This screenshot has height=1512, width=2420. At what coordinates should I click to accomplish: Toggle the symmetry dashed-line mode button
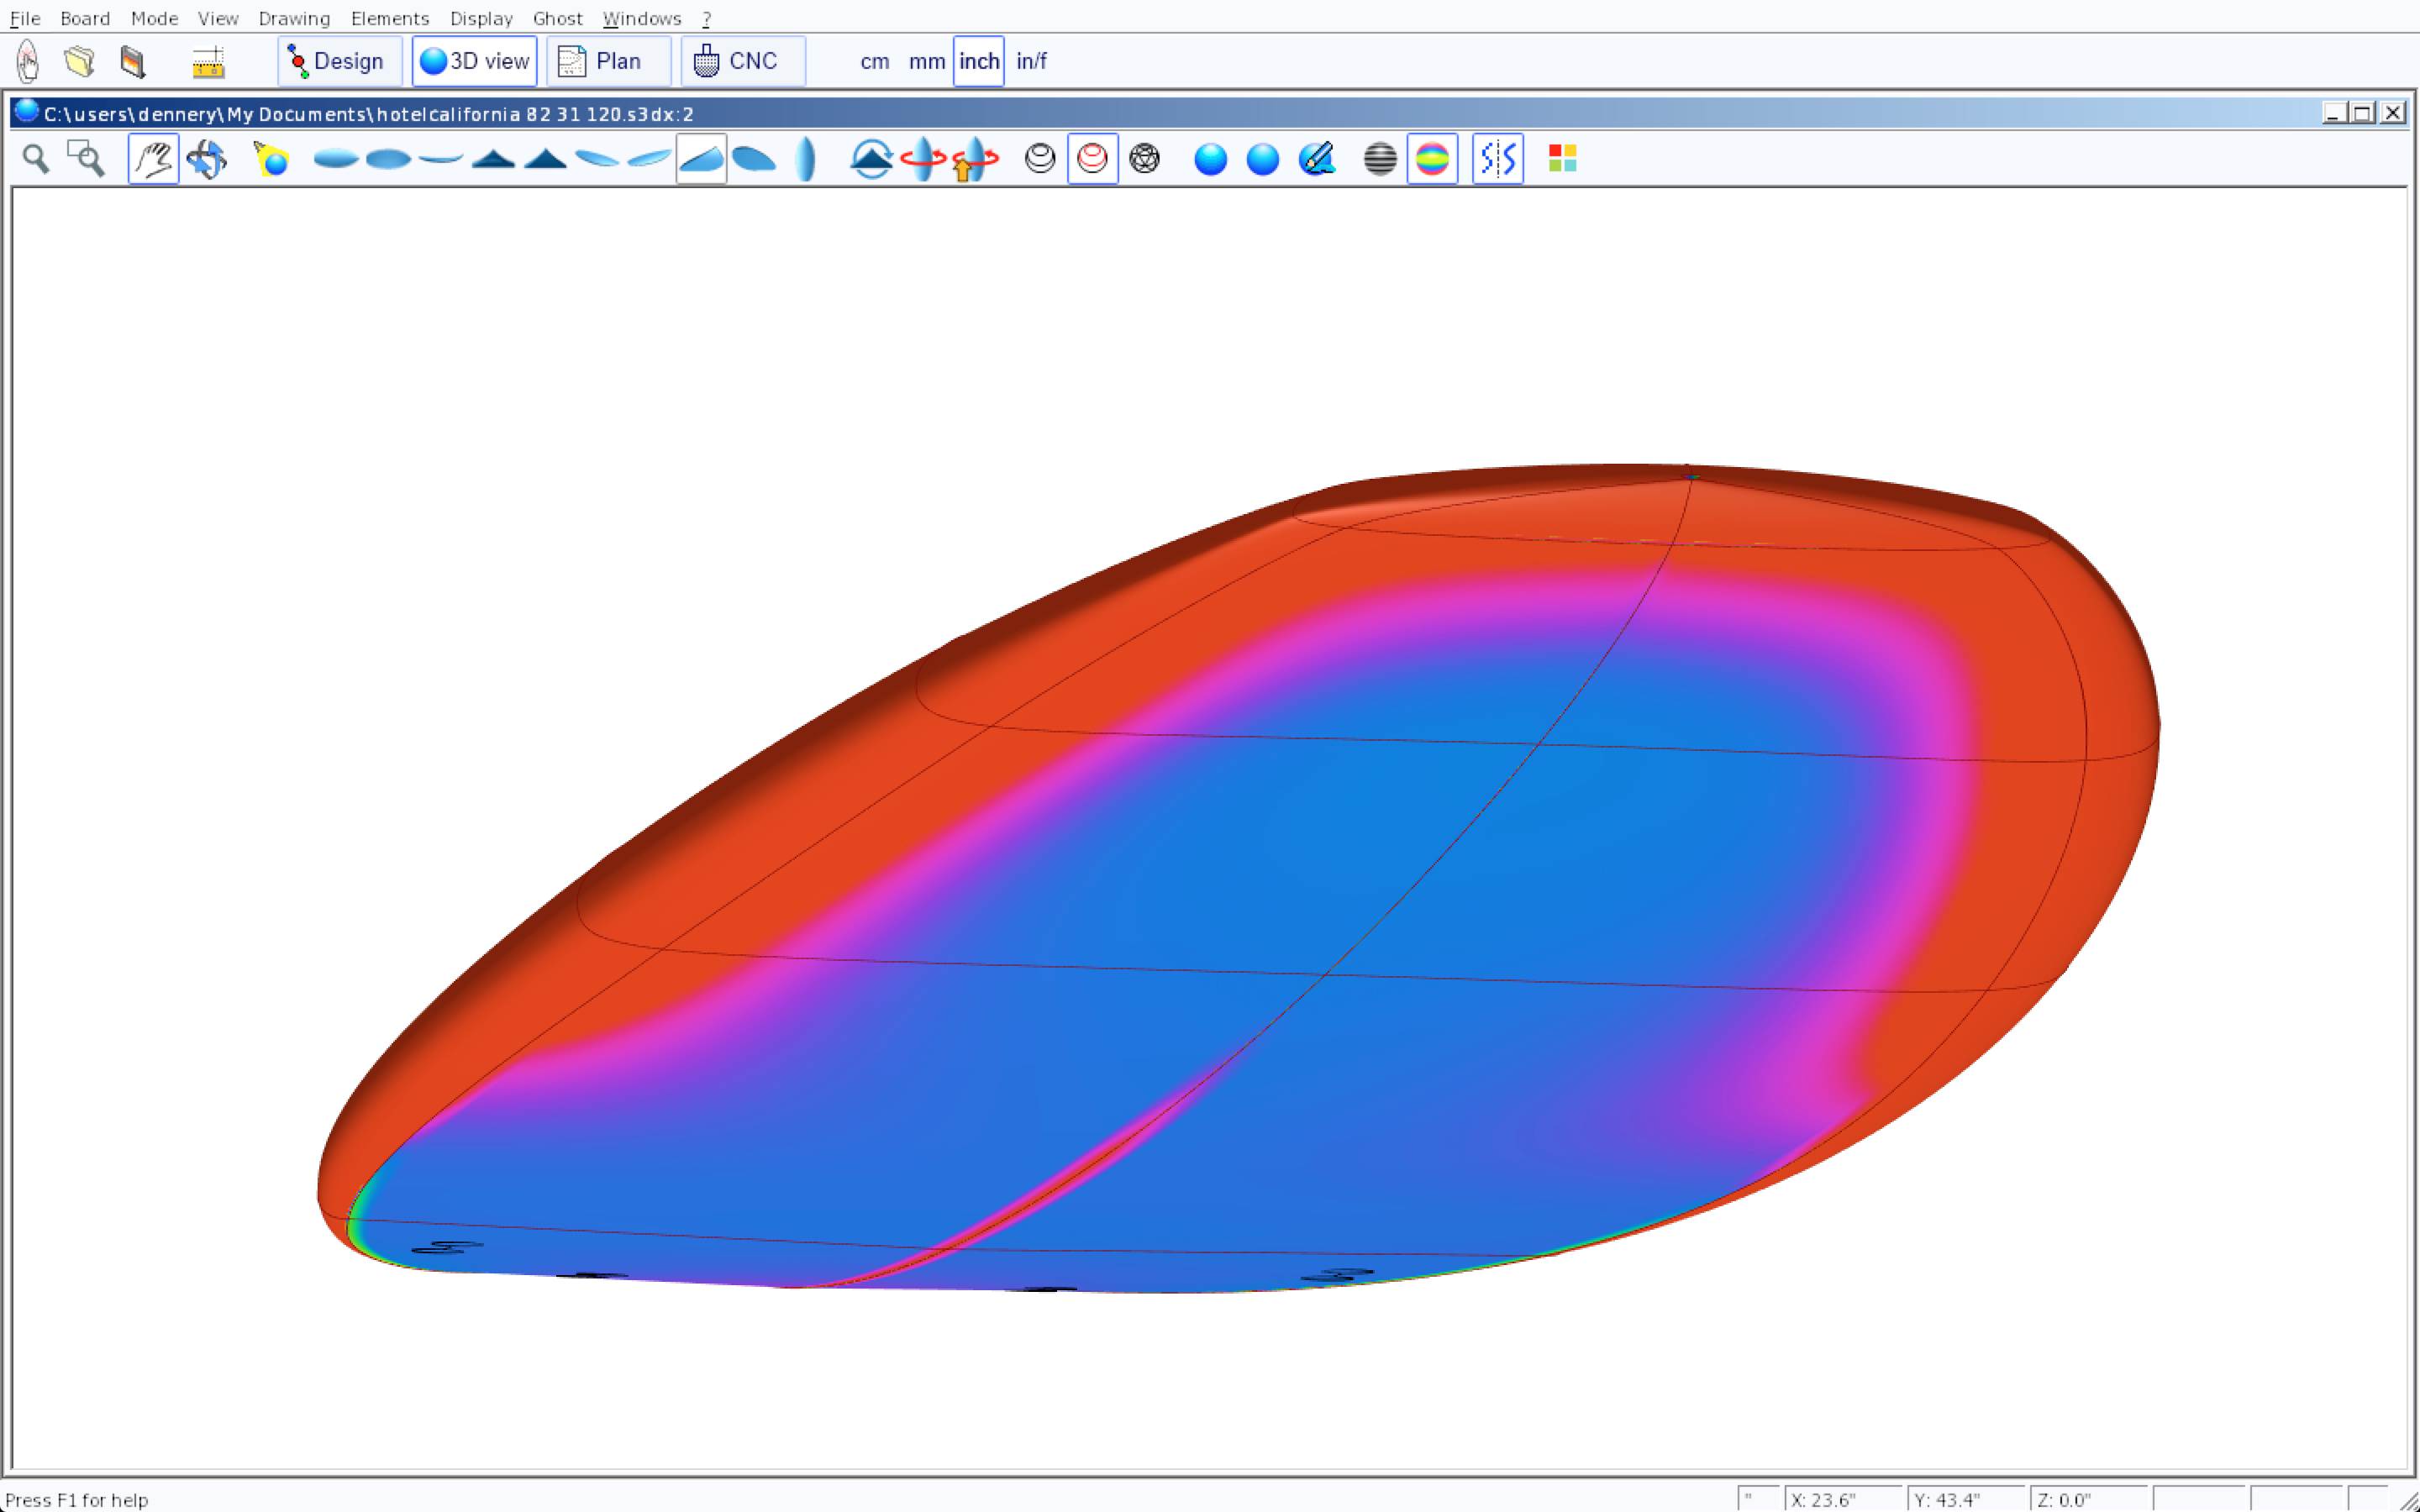[1497, 159]
